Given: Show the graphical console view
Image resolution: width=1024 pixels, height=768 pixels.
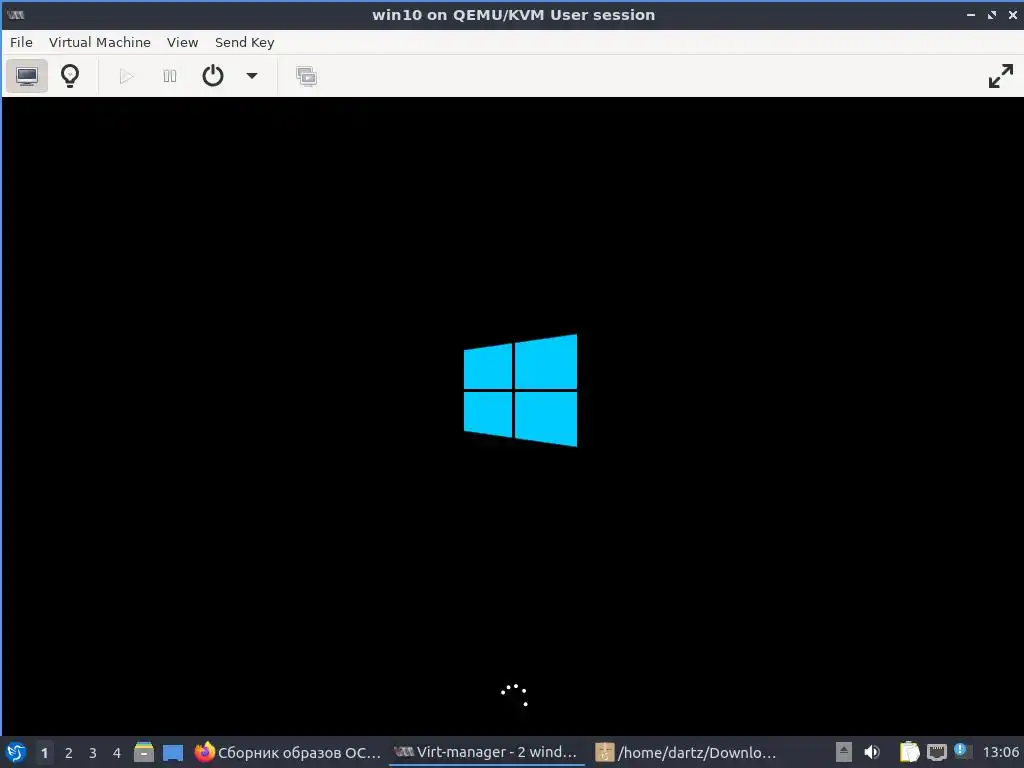Looking at the screenshot, I should click(27, 76).
